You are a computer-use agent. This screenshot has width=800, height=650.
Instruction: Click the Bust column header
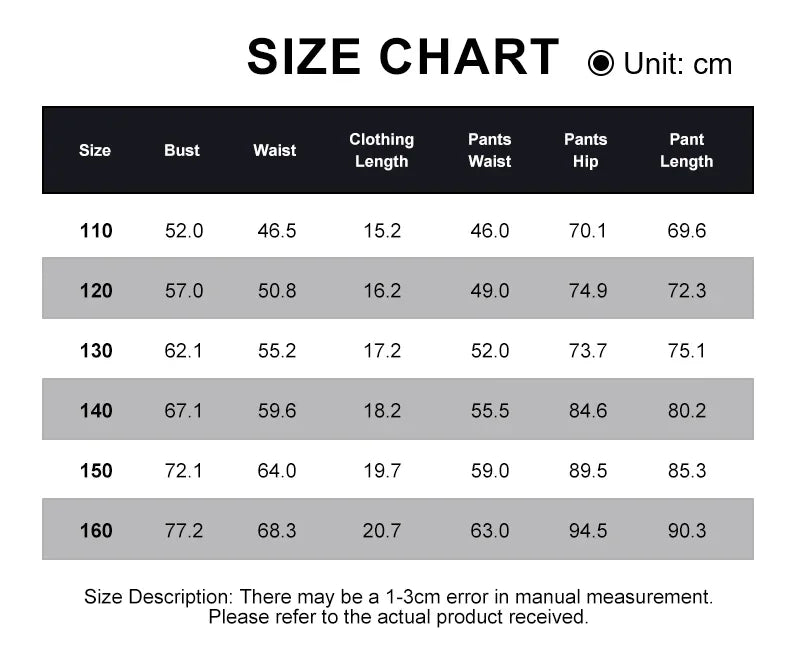click(182, 150)
